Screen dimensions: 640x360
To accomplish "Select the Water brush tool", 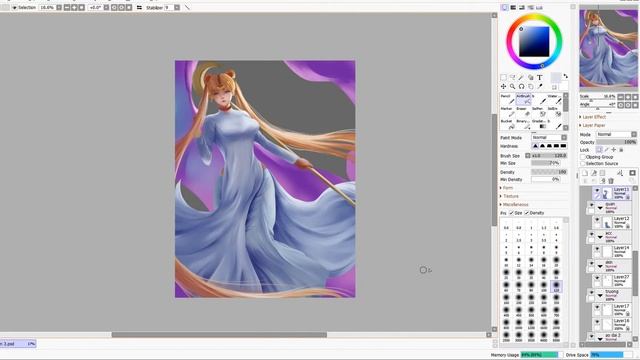I will pyautogui.click(x=554, y=99).
